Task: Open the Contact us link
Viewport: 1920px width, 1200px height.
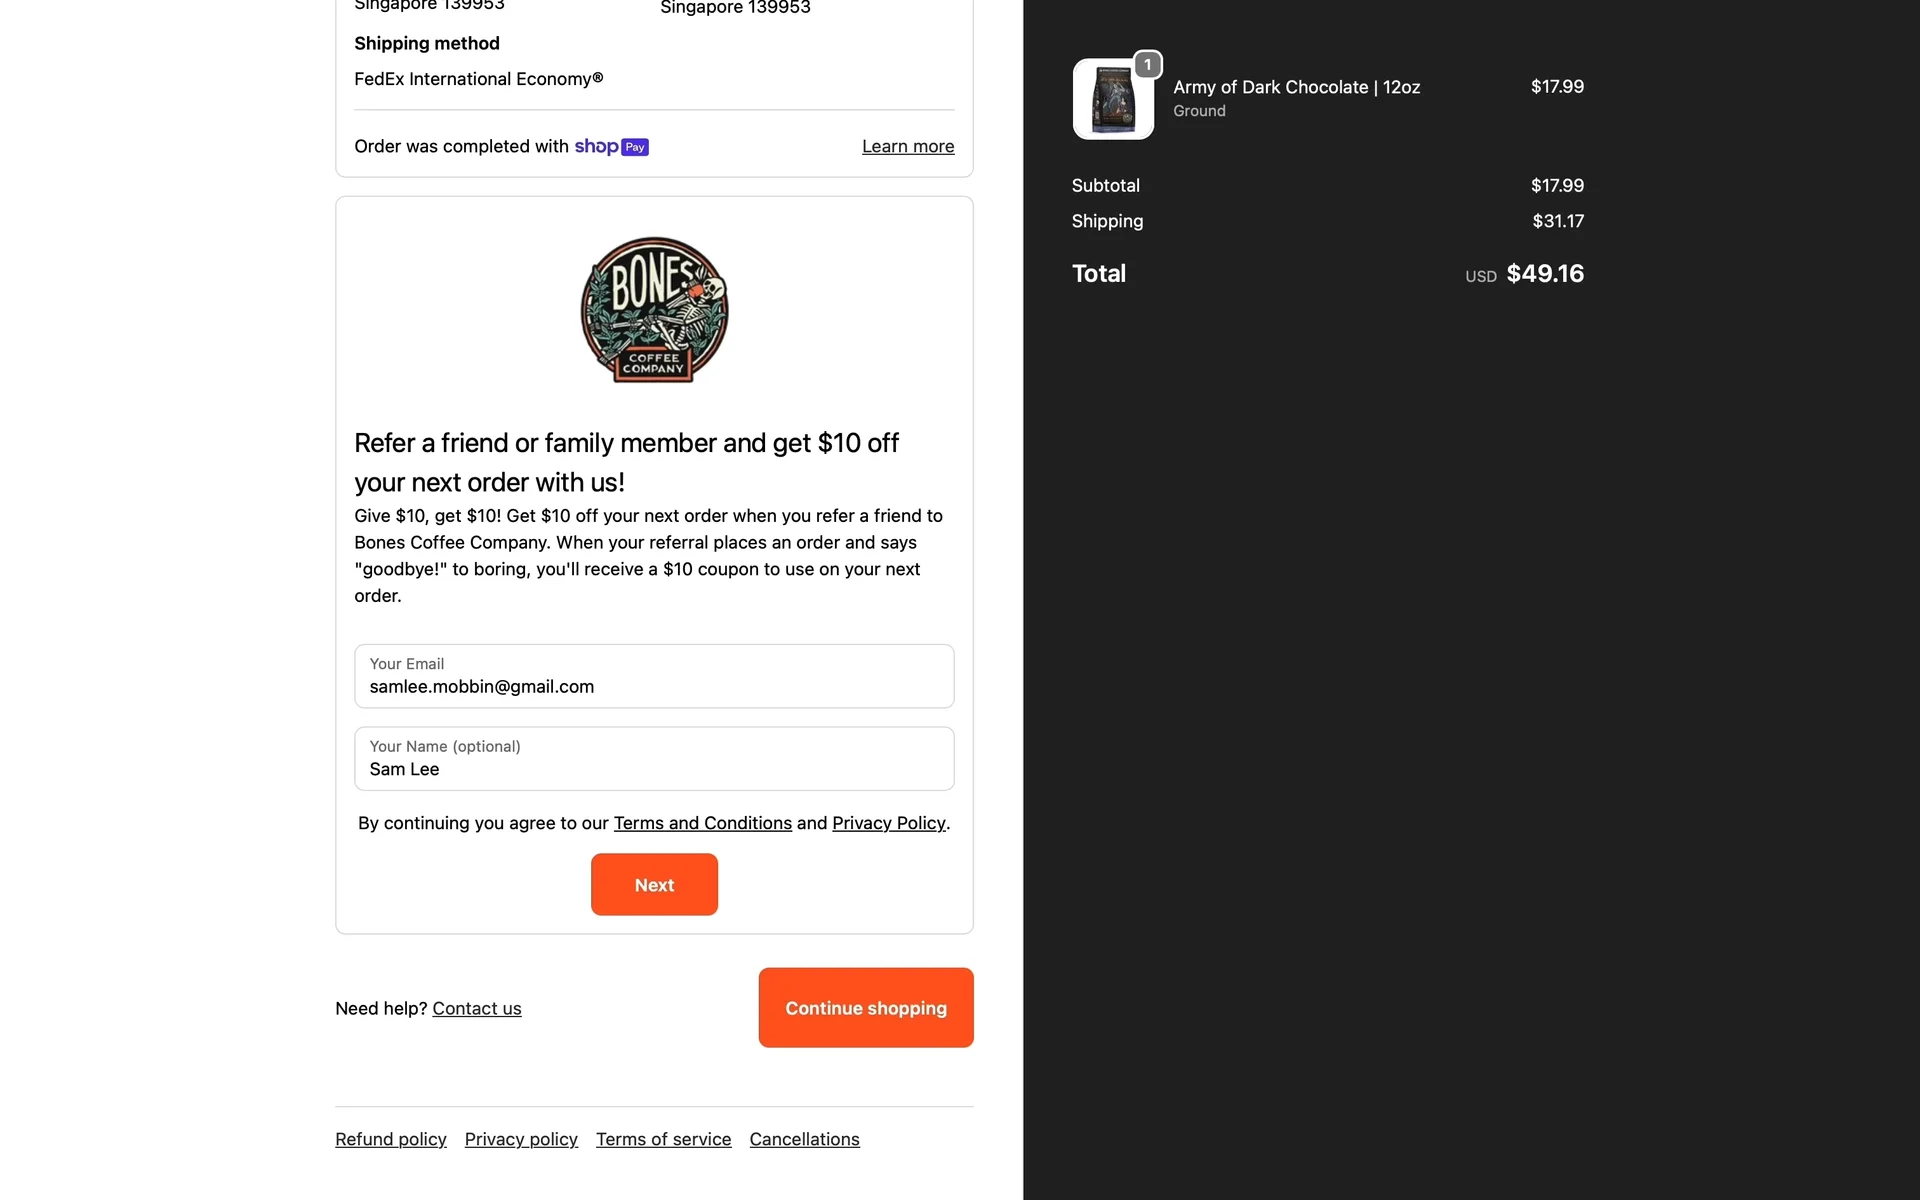Action: 477,1009
